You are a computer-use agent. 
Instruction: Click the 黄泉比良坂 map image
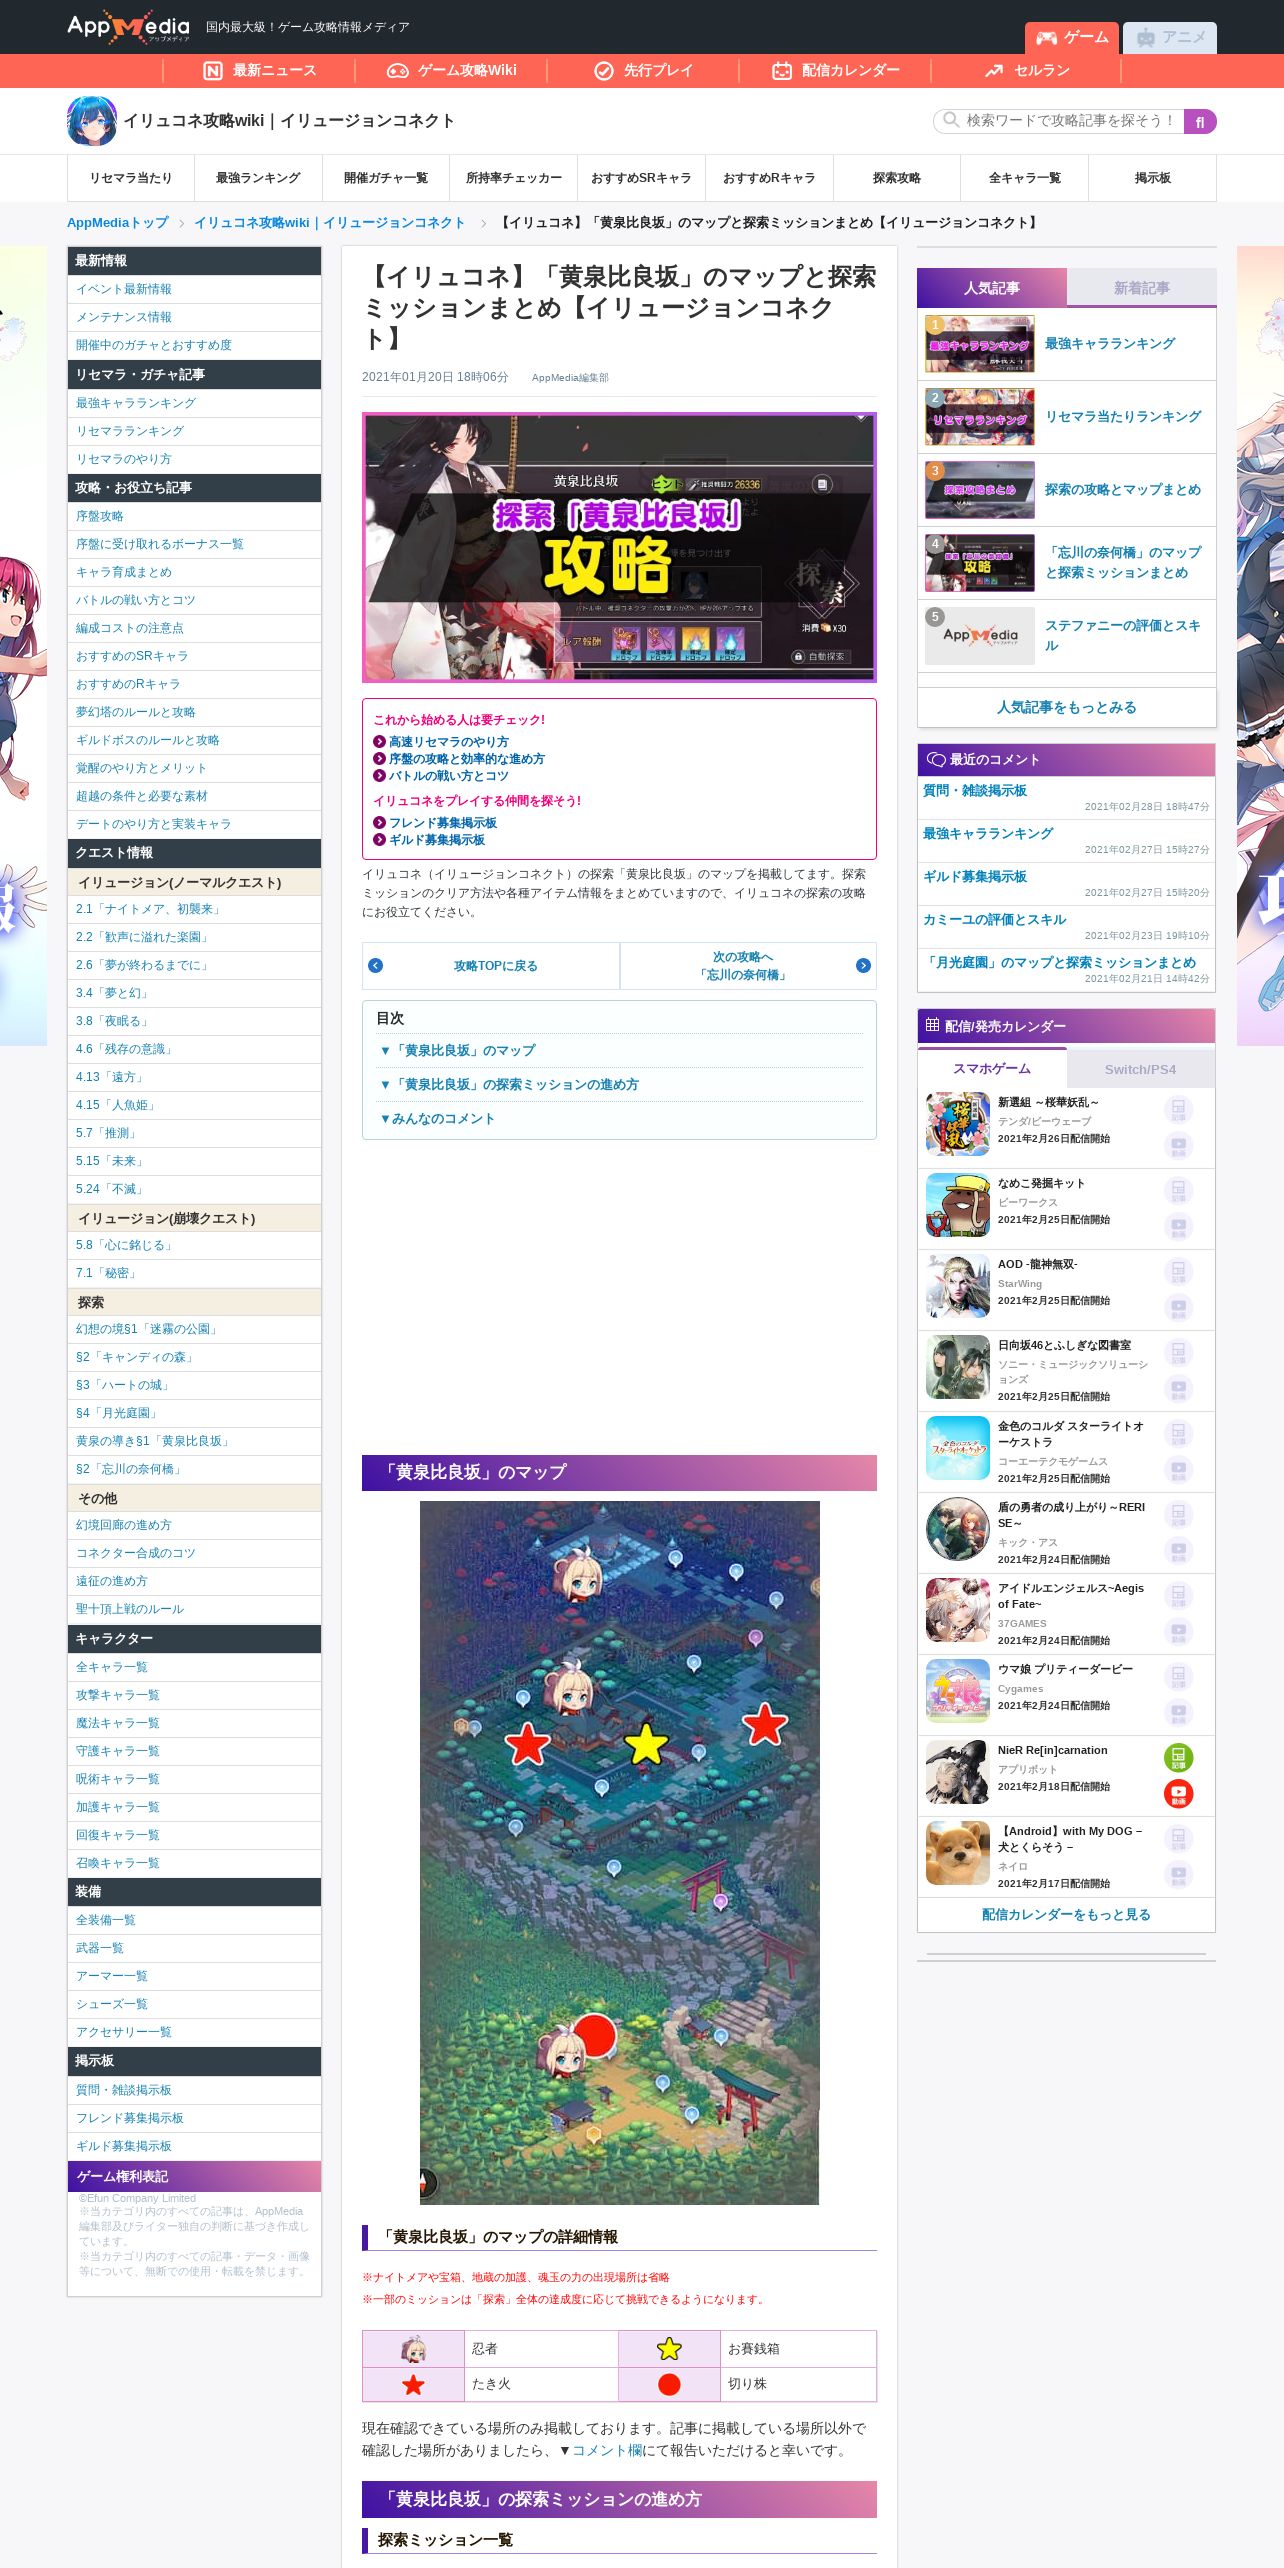tap(619, 1852)
